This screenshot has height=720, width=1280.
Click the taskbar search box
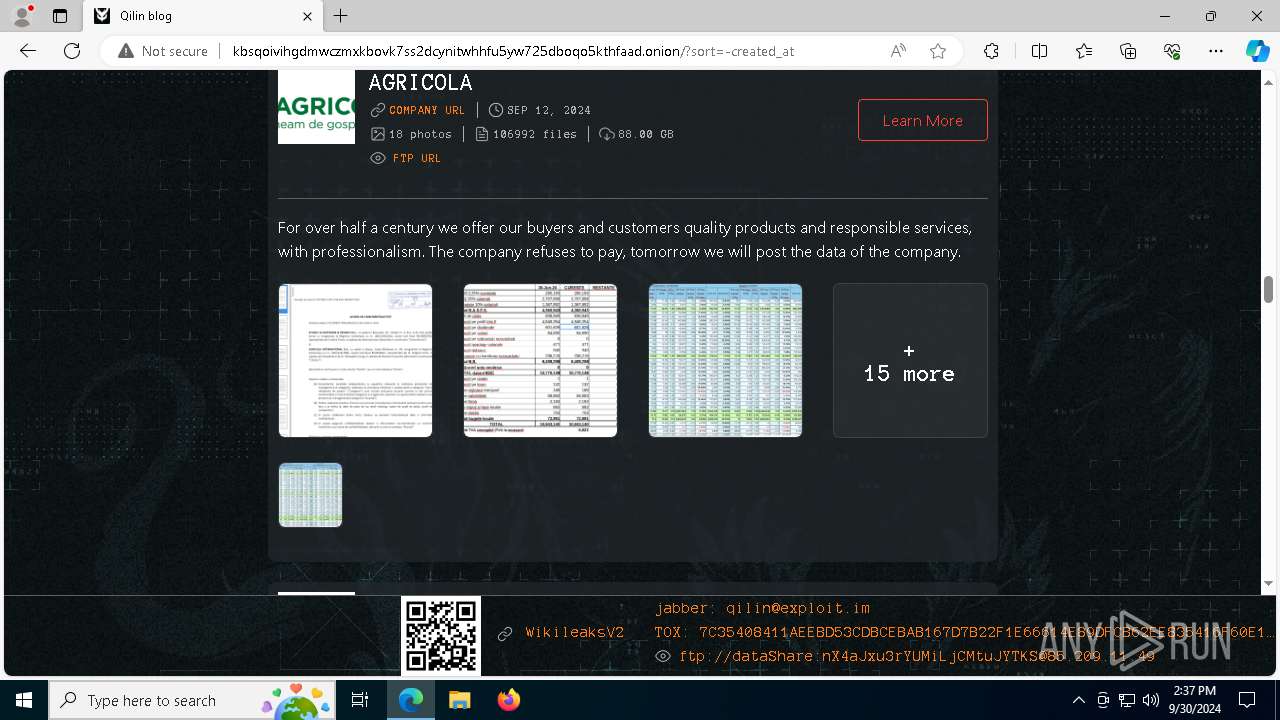tap(192, 700)
